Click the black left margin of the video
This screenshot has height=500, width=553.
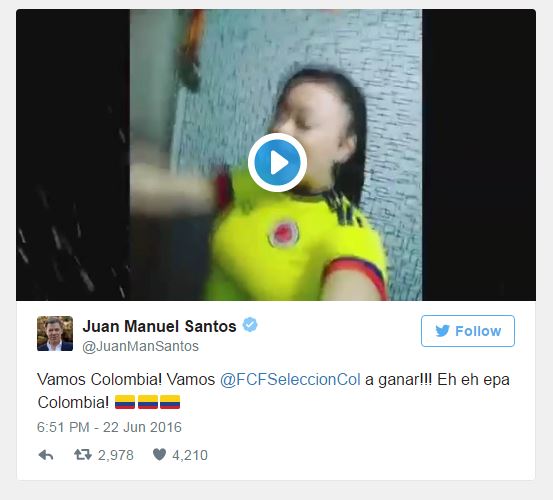point(73,155)
